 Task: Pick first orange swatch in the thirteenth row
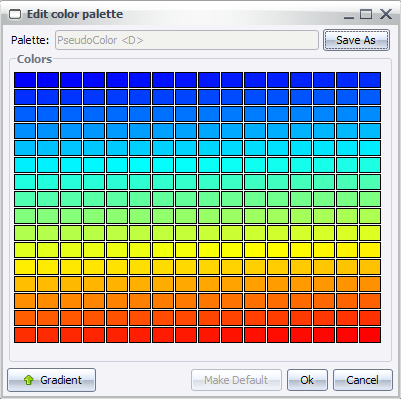point(25,284)
